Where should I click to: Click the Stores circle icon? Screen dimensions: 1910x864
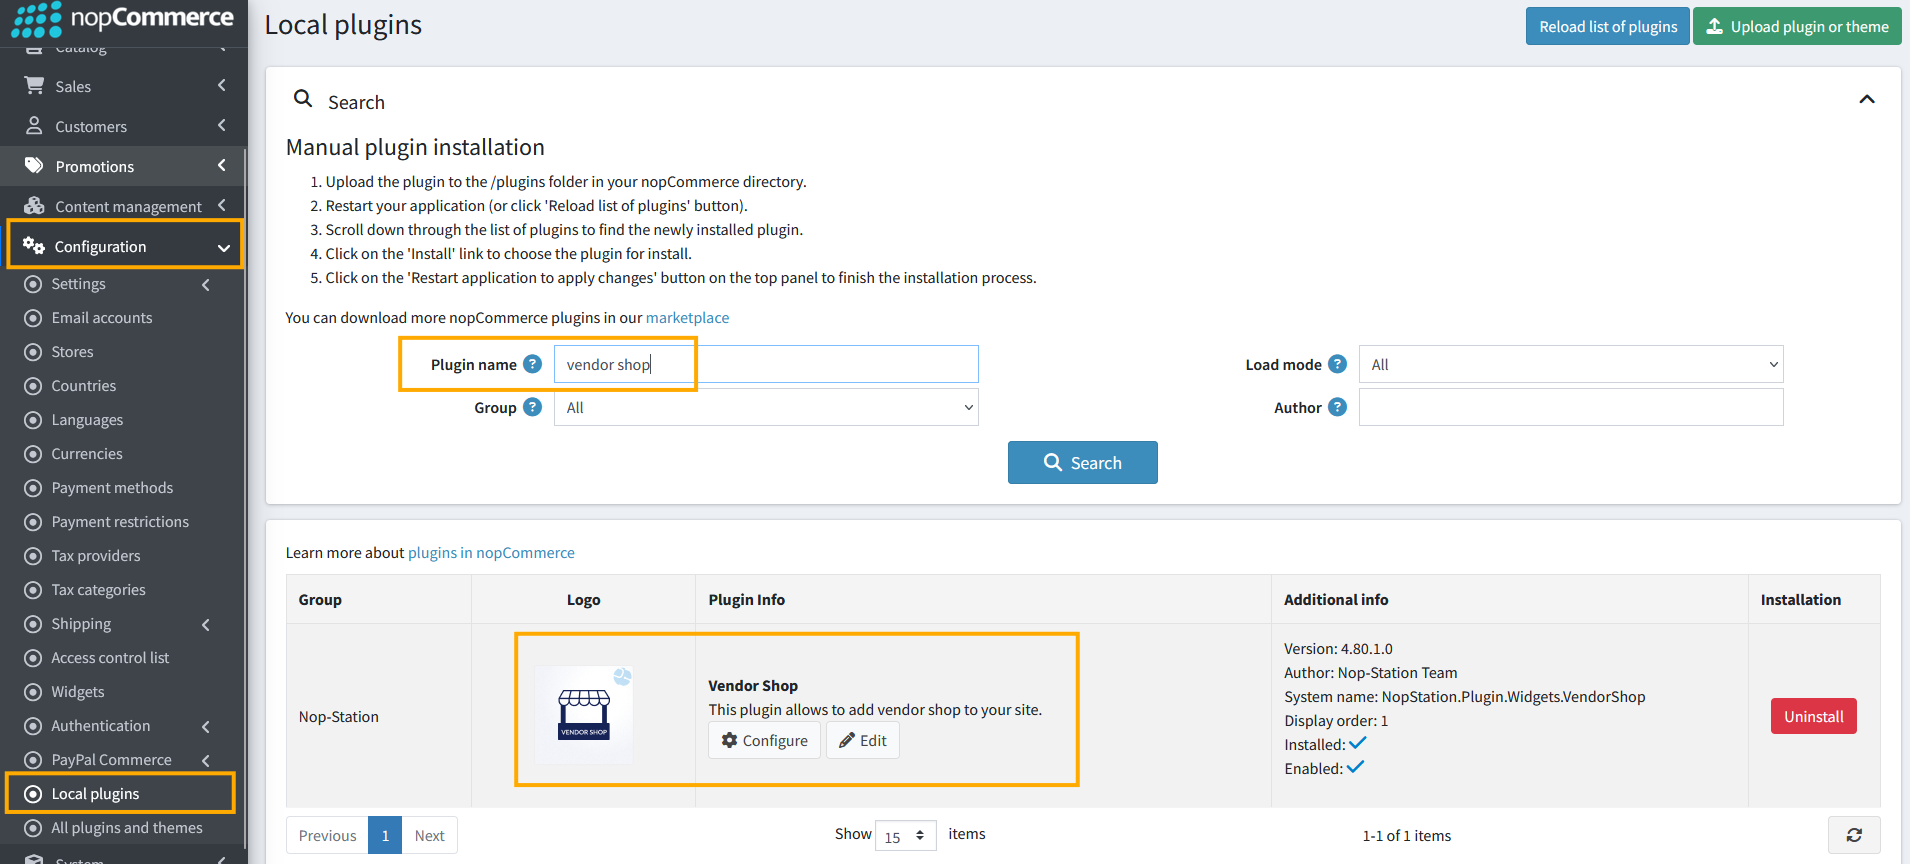coord(33,352)
